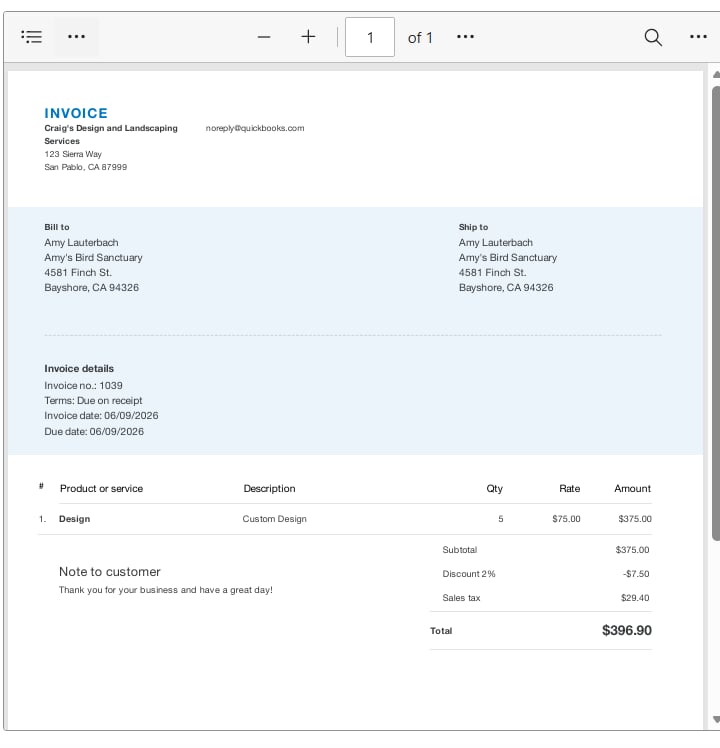Click 'Bayshore, CA 94326' under Ship to
Image resolution: width=720 pixels, height=748 pixels.
(x=506, y=288)
